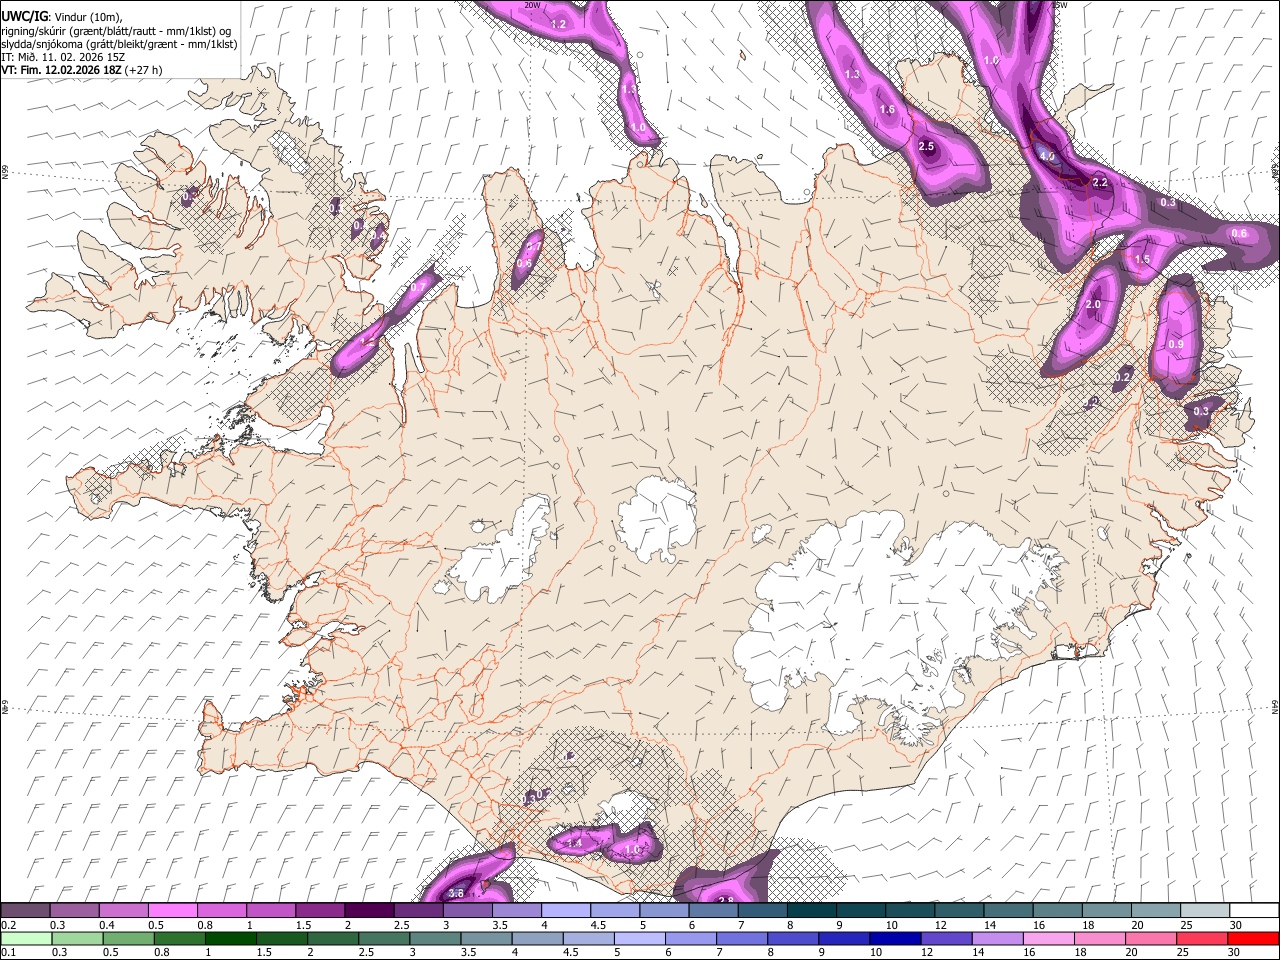Click the 2.2 snowfall value on the map
Screen dimensions: 1280x960
click(x=1100, y=183)
